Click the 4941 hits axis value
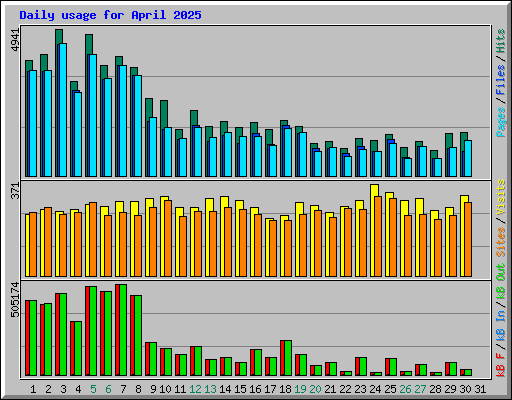The image size is (512, 400). click(x=15, y=40)
